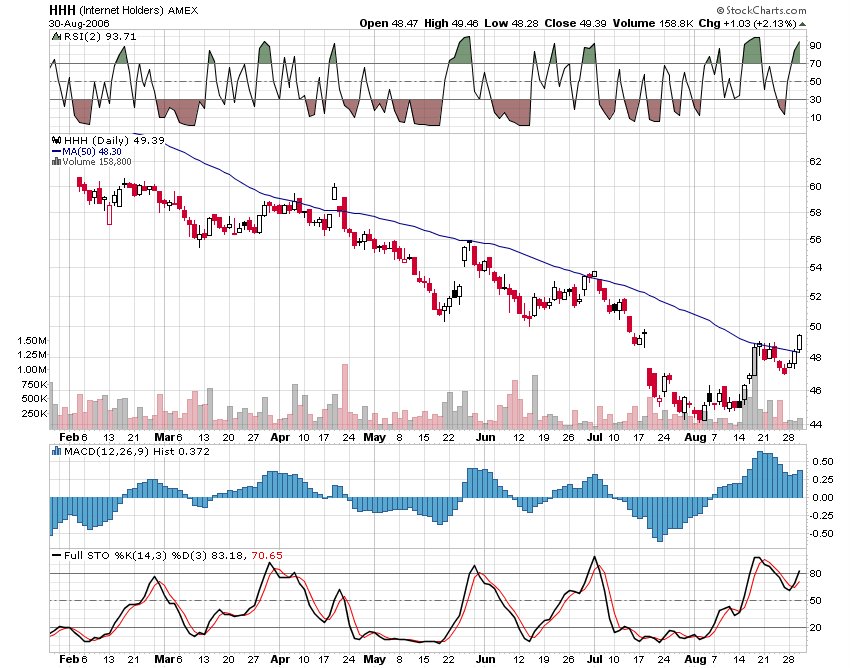
Task: Select the (Internet Holders) company name
Action: (x=121, y=11)
